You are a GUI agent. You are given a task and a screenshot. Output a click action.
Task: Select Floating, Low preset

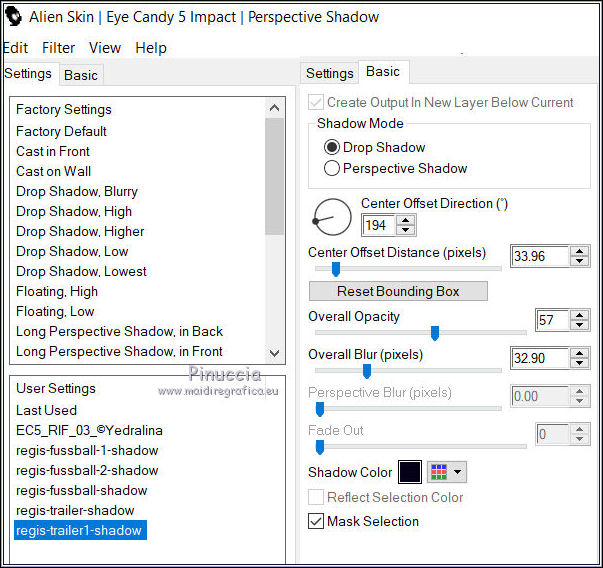click(x=55, y=311)
